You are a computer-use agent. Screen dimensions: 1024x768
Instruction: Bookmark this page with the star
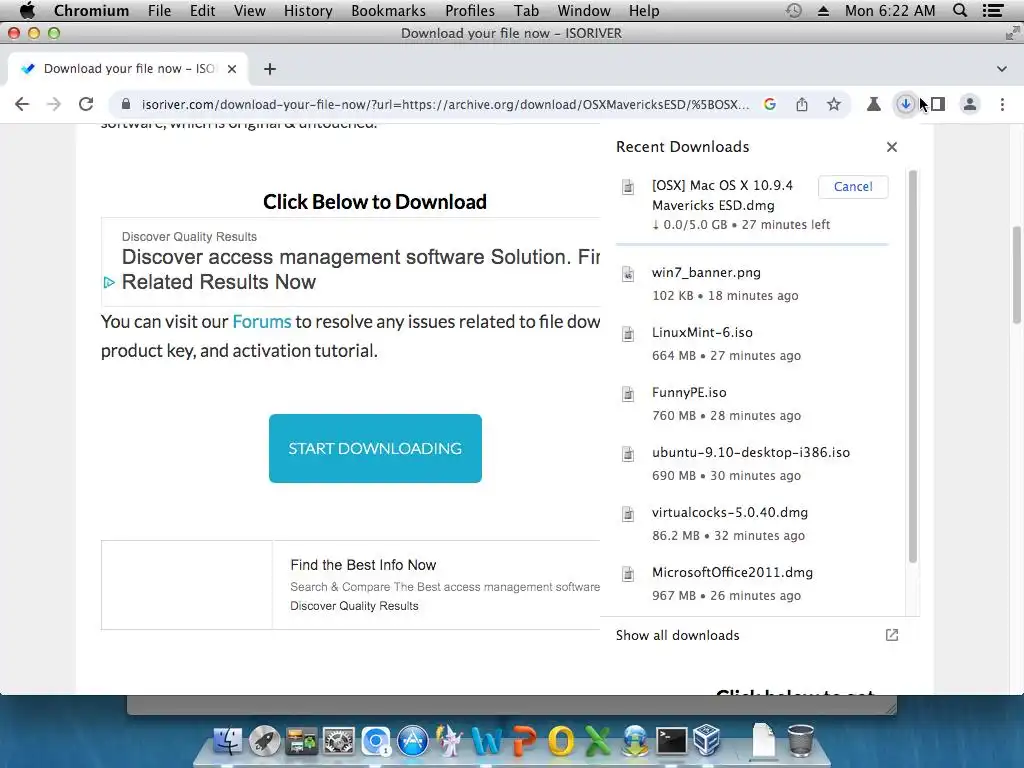click(834, 104)
